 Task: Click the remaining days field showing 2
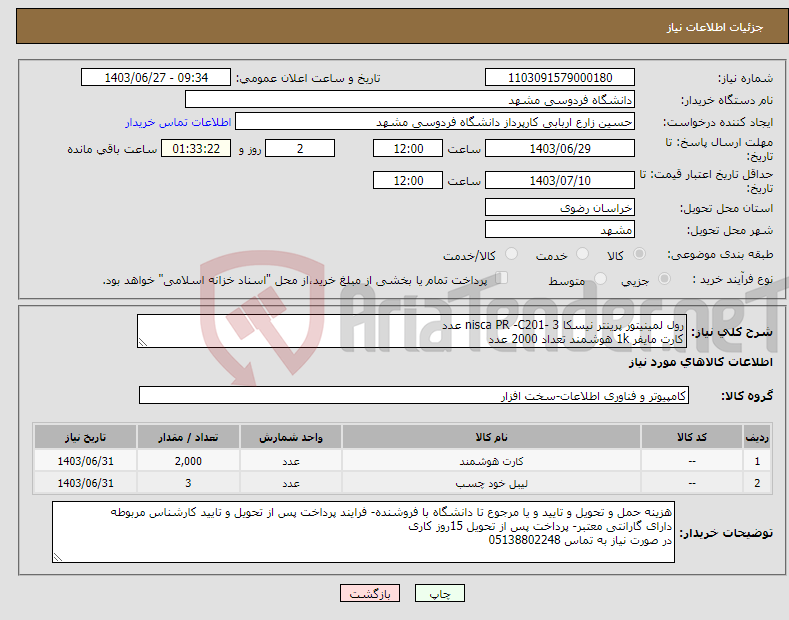pos(300,148)
